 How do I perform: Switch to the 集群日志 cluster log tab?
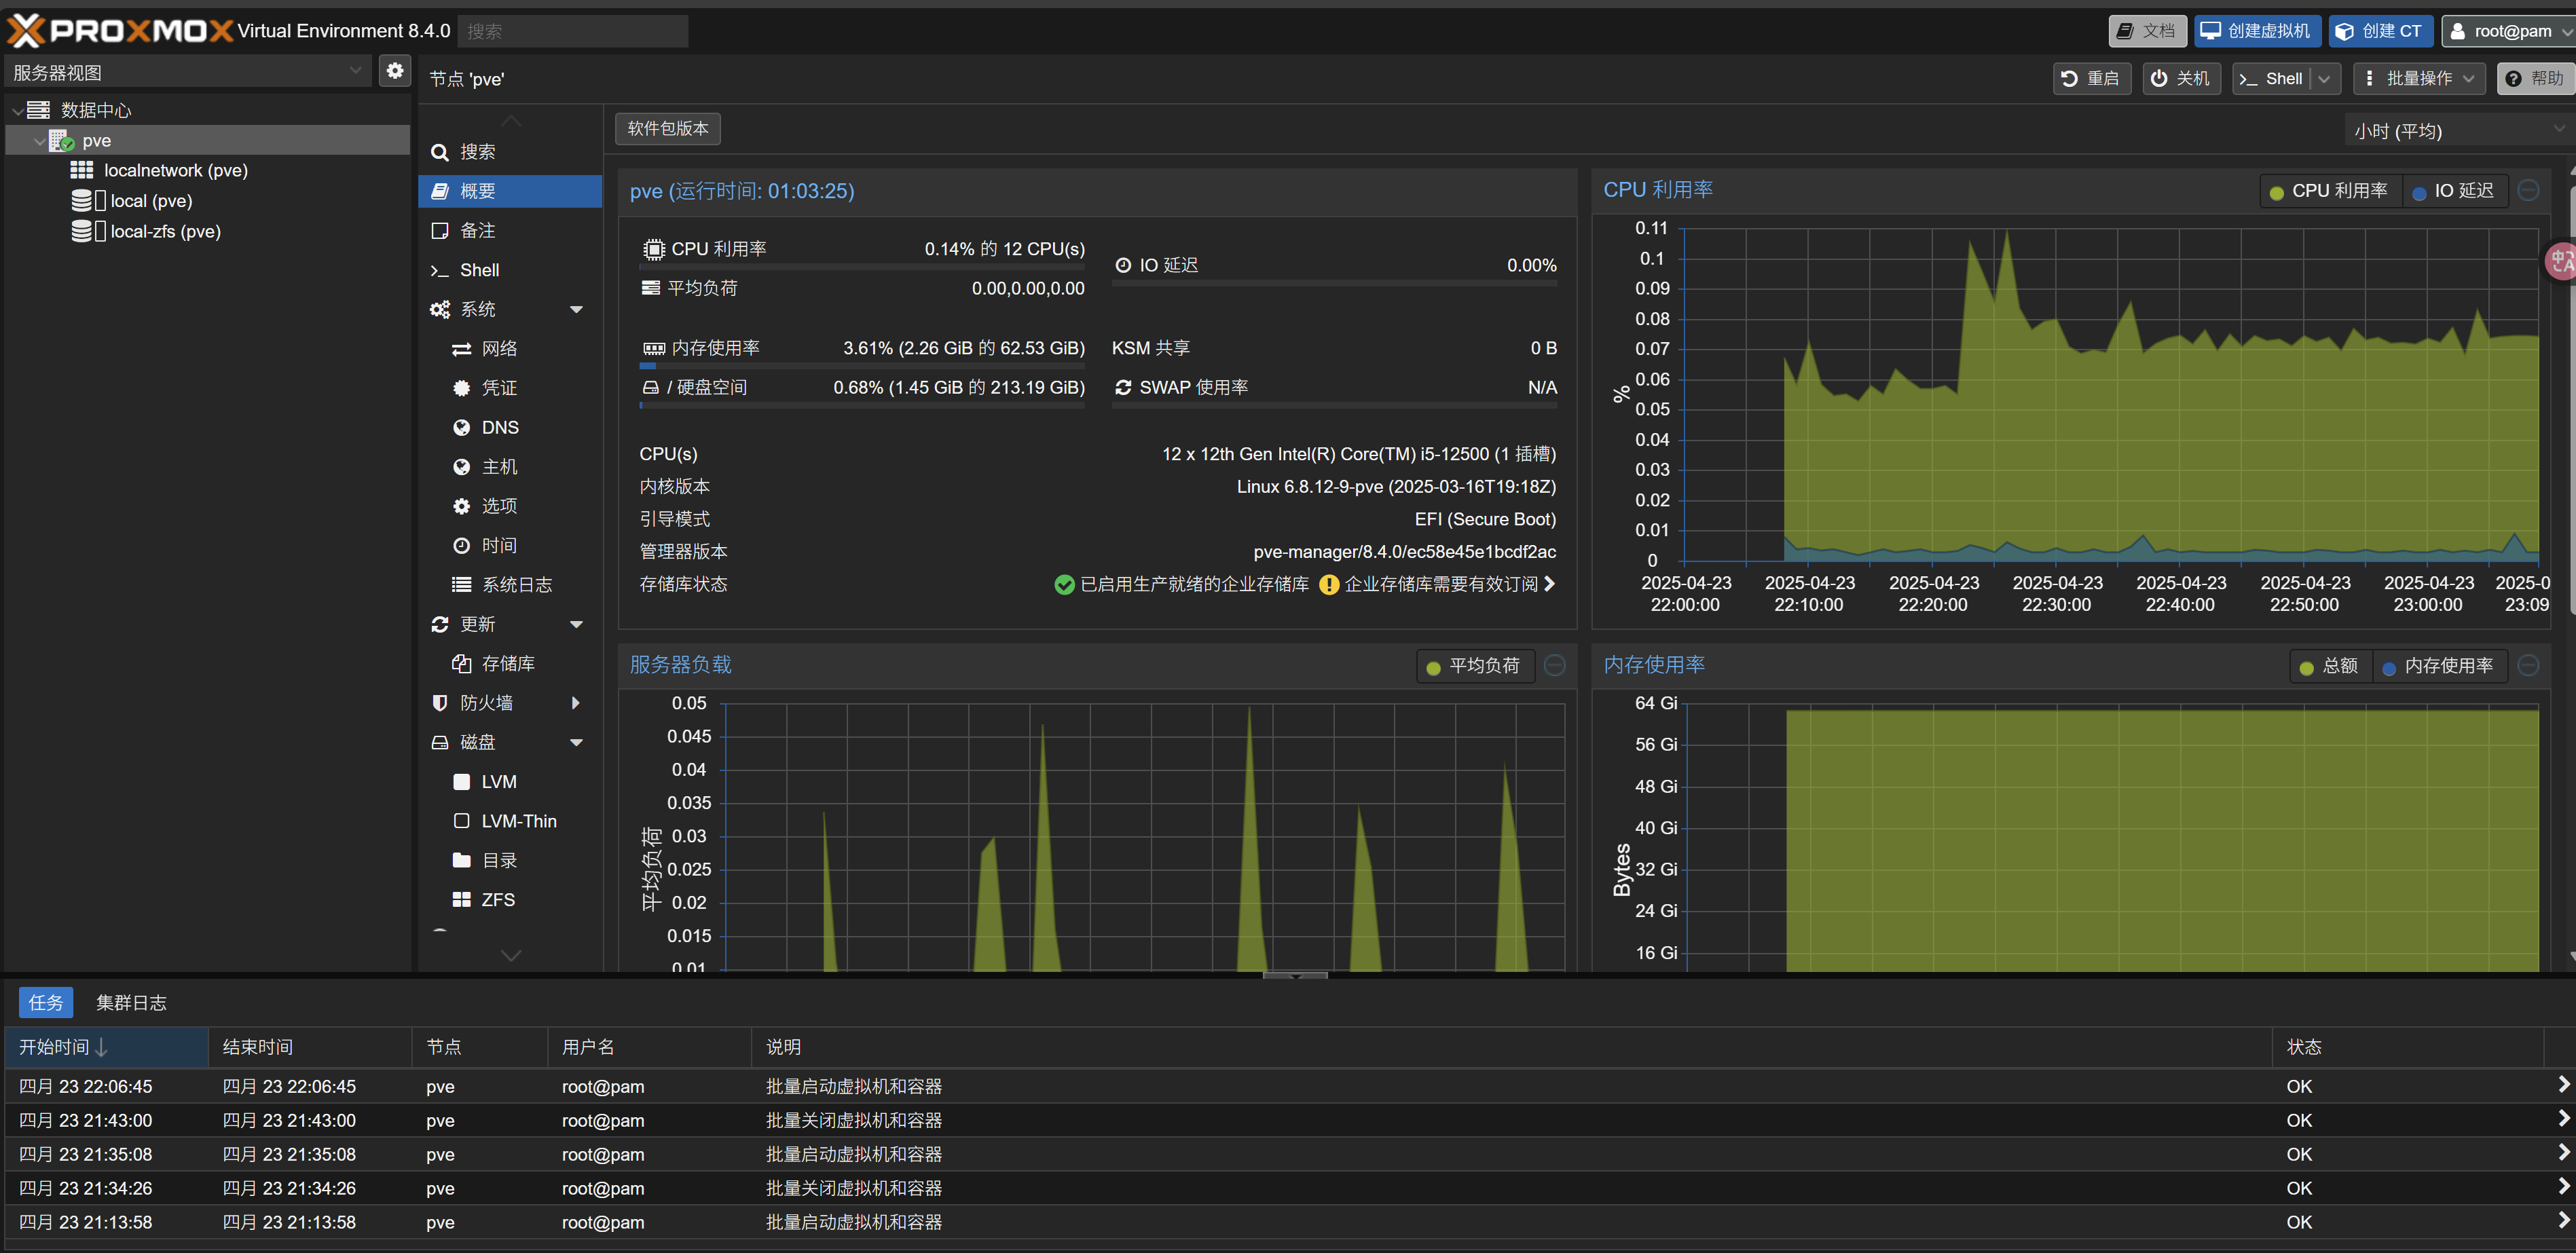coord(131,1003)
